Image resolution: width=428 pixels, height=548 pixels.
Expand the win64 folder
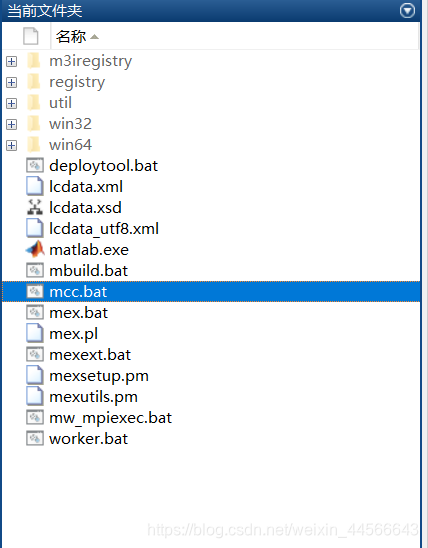pyautogui.click(x=11, y=145)
